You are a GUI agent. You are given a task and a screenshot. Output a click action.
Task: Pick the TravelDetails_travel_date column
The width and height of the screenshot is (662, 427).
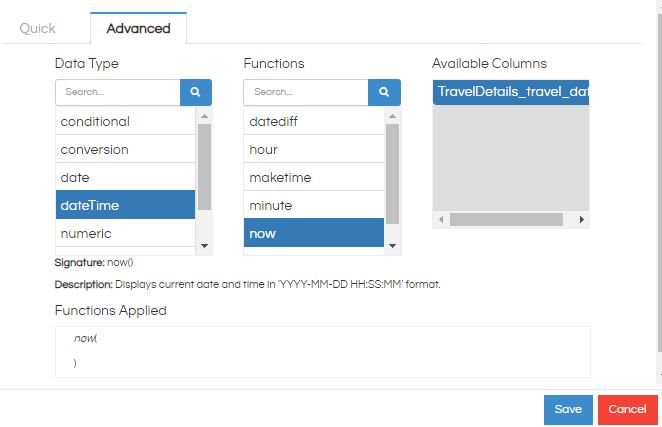pos(511,92)
